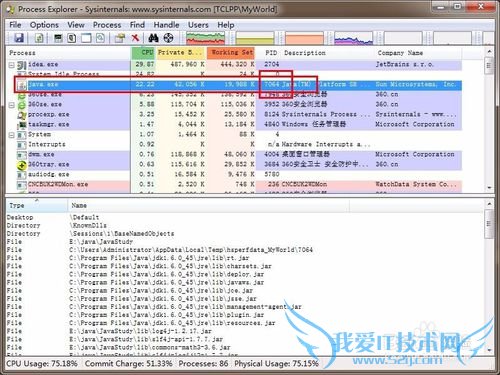Image resolution: width=500 pixels, height=375 pixels.
Task: Open the Options menu
Action: click(44, 25)
